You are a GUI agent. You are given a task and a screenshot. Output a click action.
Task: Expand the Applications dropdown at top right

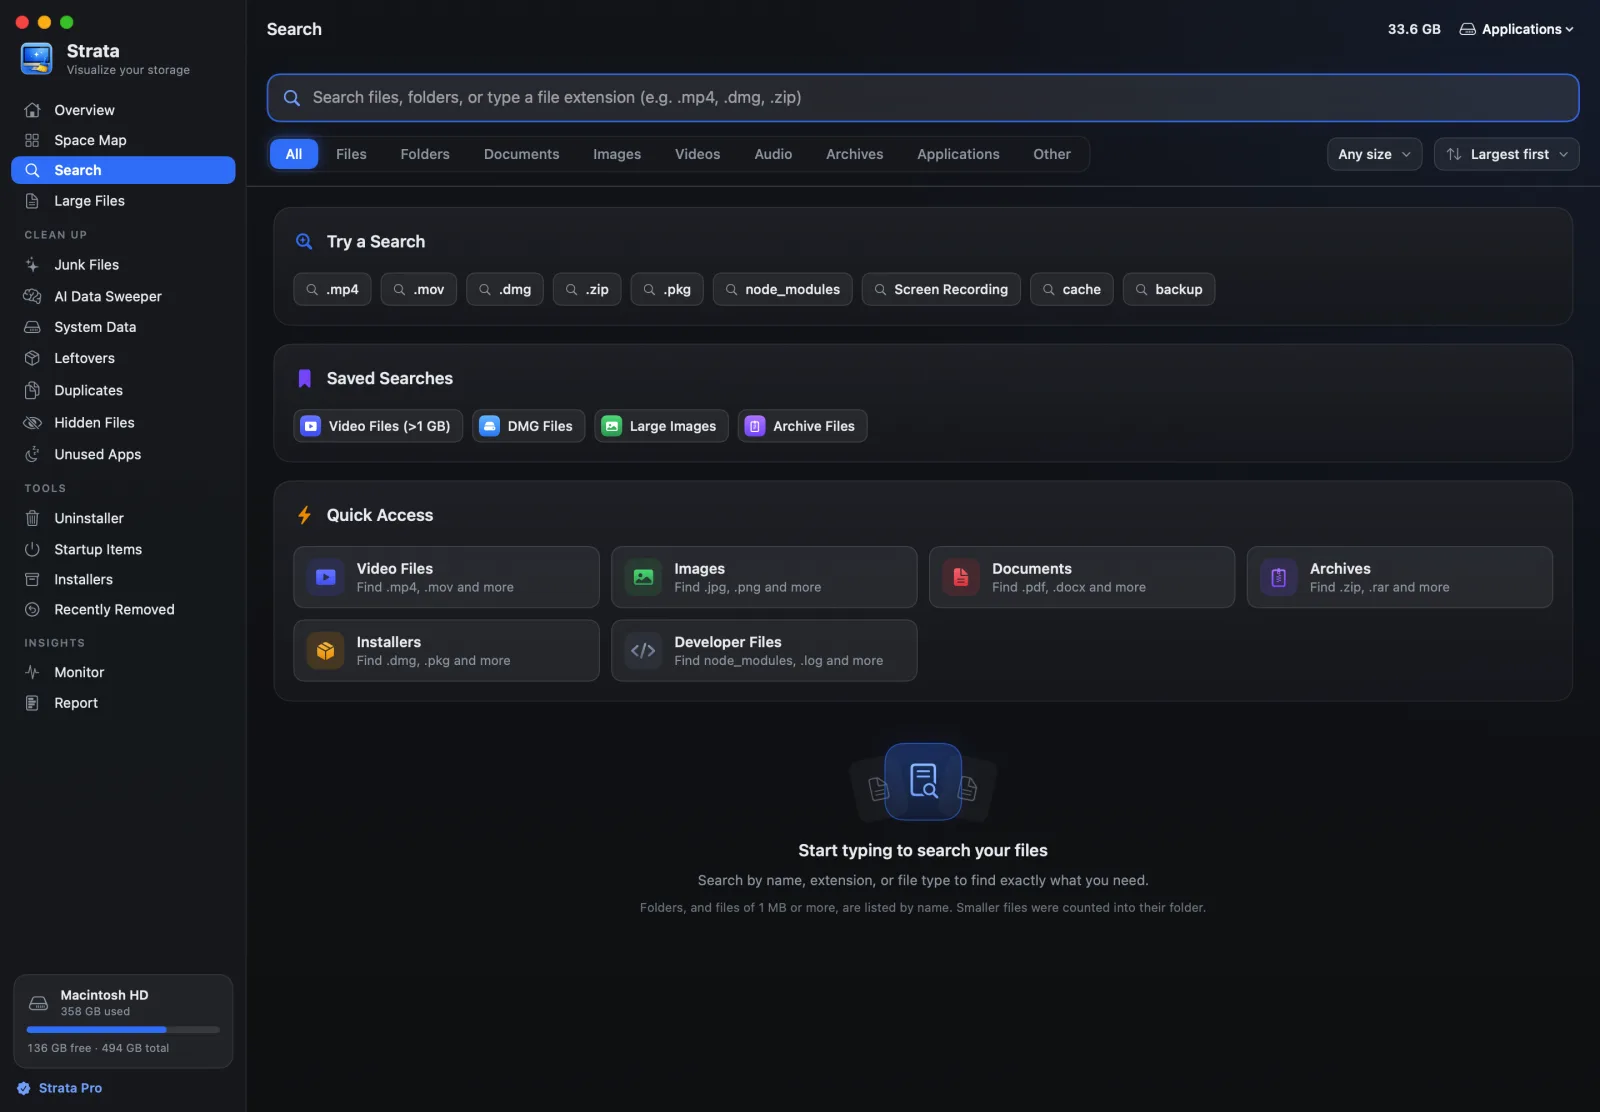1516,29
